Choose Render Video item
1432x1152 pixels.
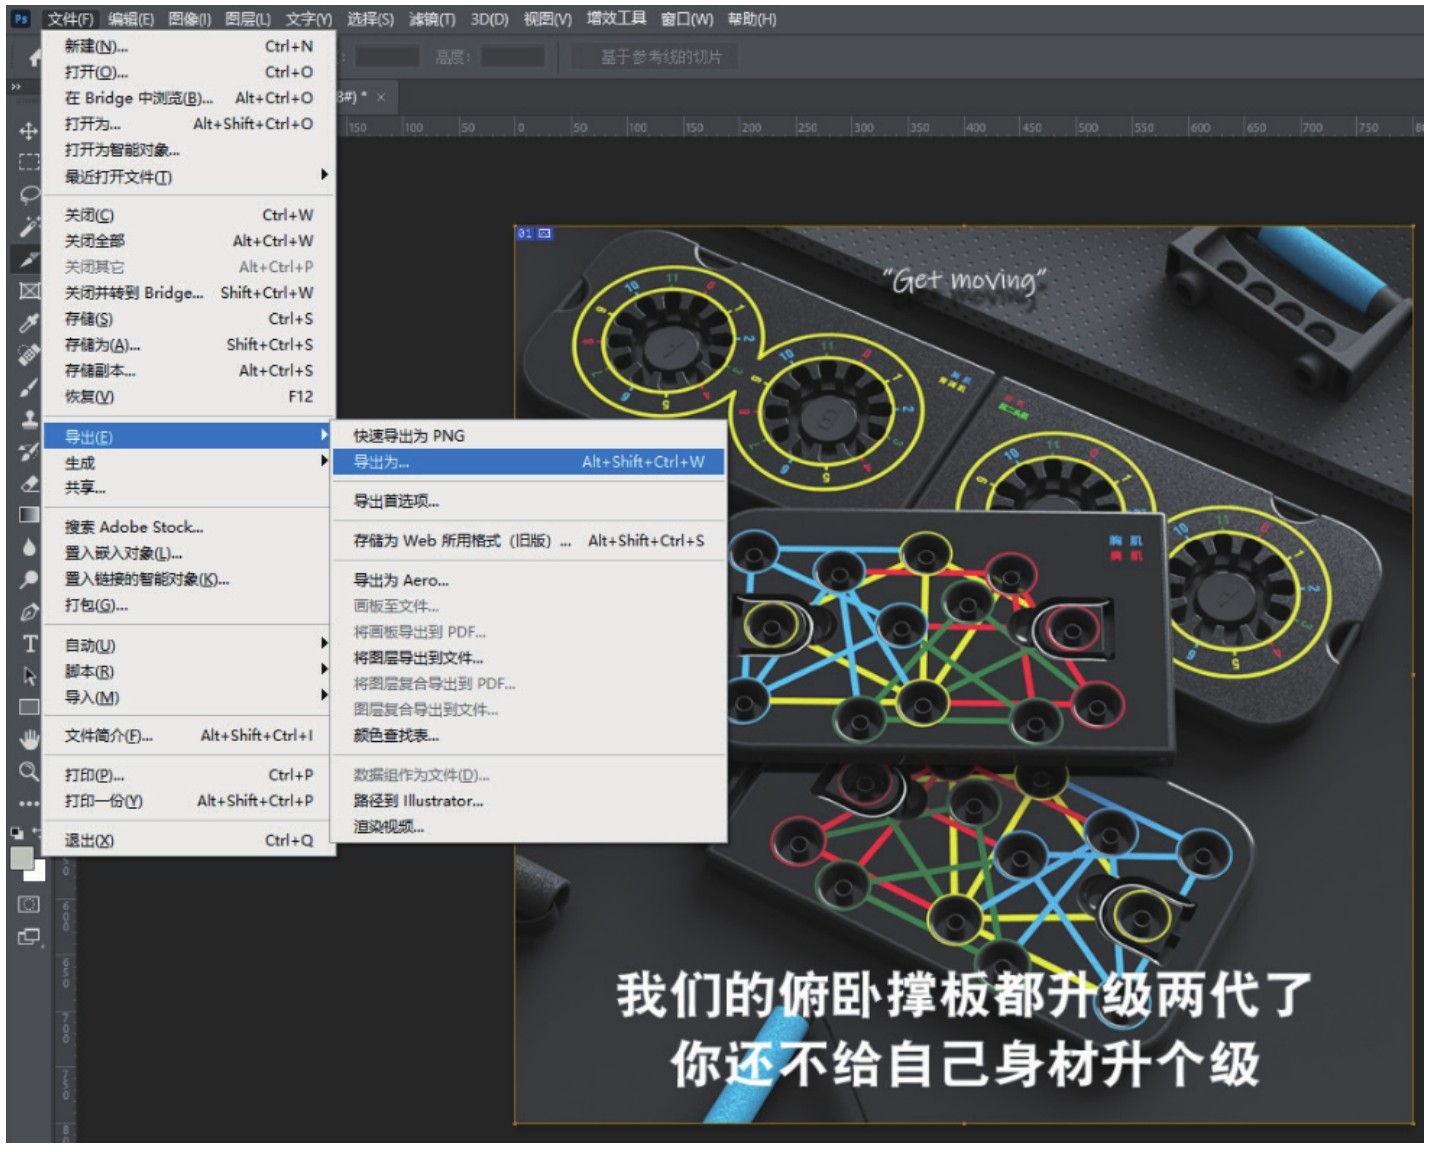point(529,827)
